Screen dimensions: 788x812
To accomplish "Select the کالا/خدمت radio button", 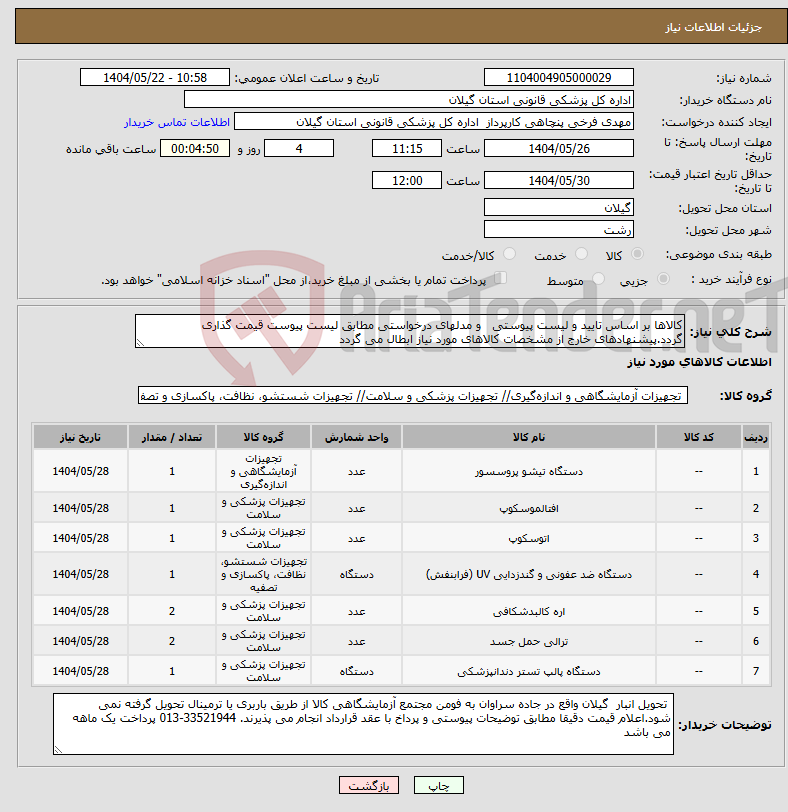I will tap(509, 254).
